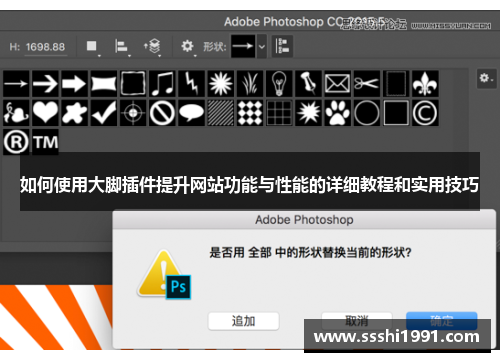Open the path alignment options
Viewport: 500px width, 362px height.
pyautogui.click(x=122, y=47)
